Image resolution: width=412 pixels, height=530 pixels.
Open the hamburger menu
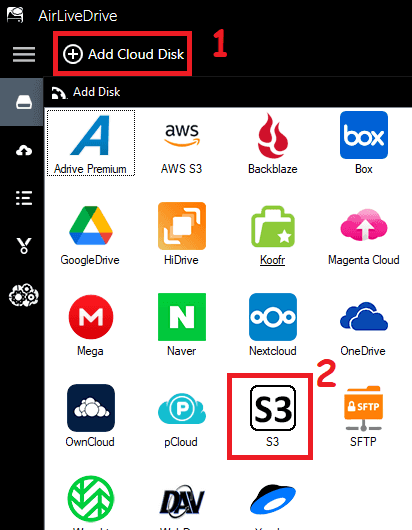pyautogui.click(x=24, y=54)
